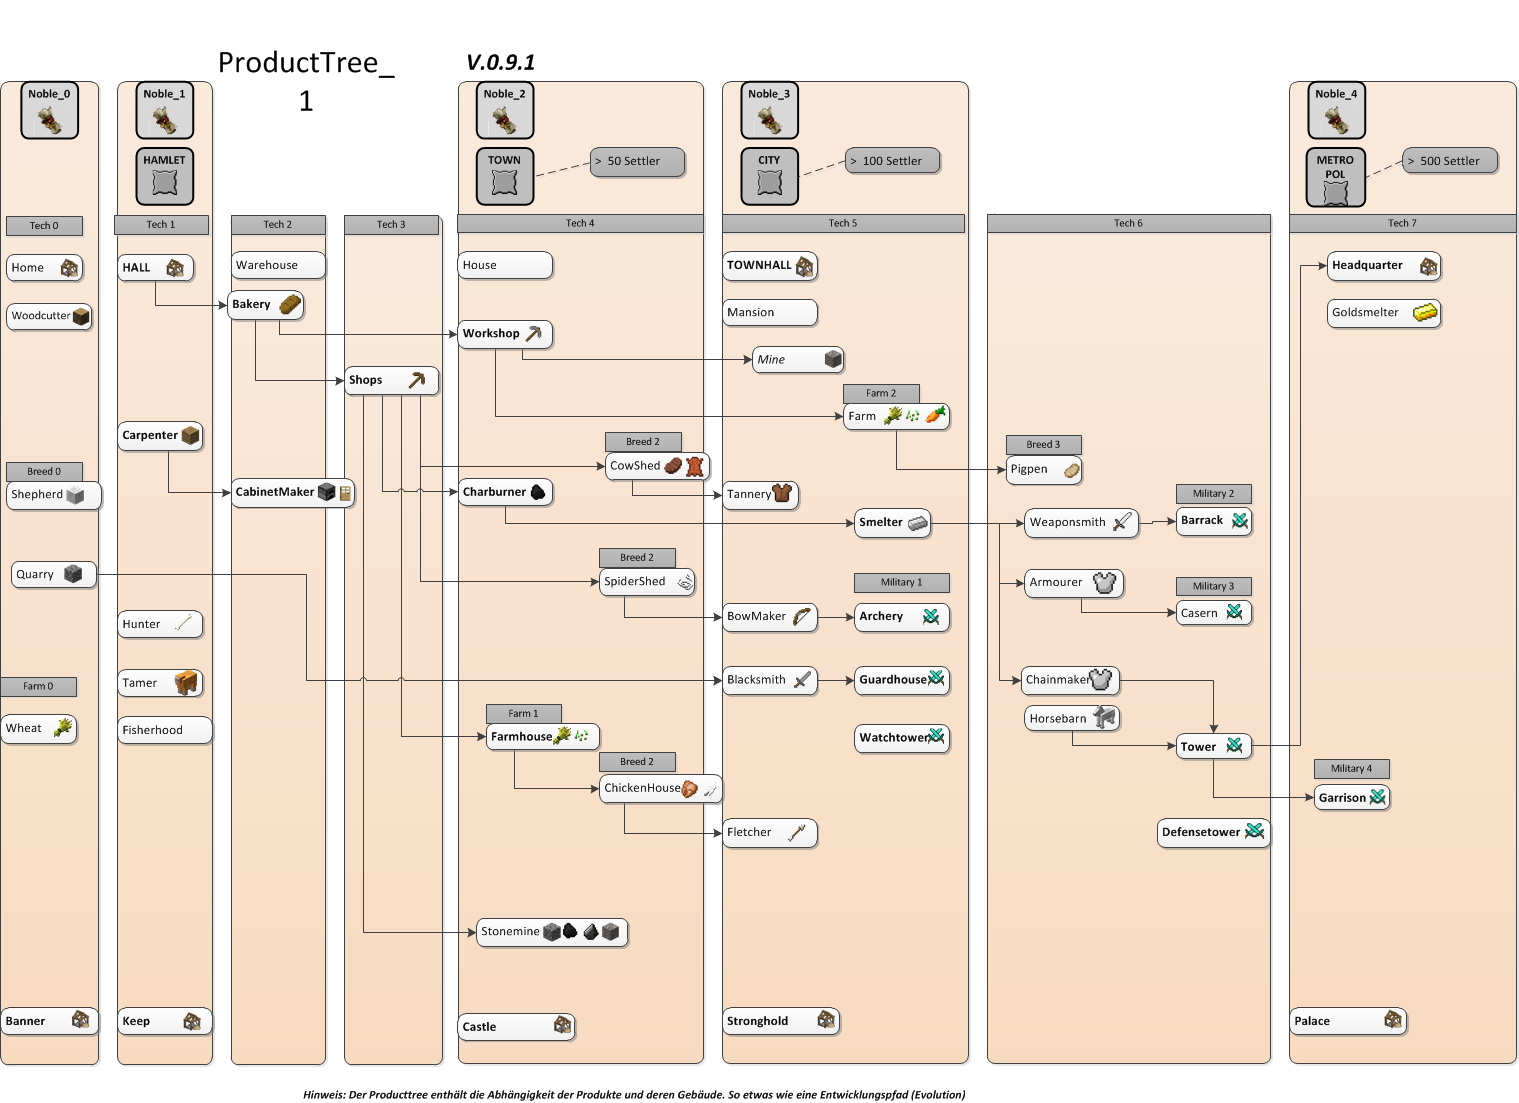The width and height of the screenshot is (1519, 1103).
Task: Click the stone block icon beside Quarry
Action: pos(73,574)
